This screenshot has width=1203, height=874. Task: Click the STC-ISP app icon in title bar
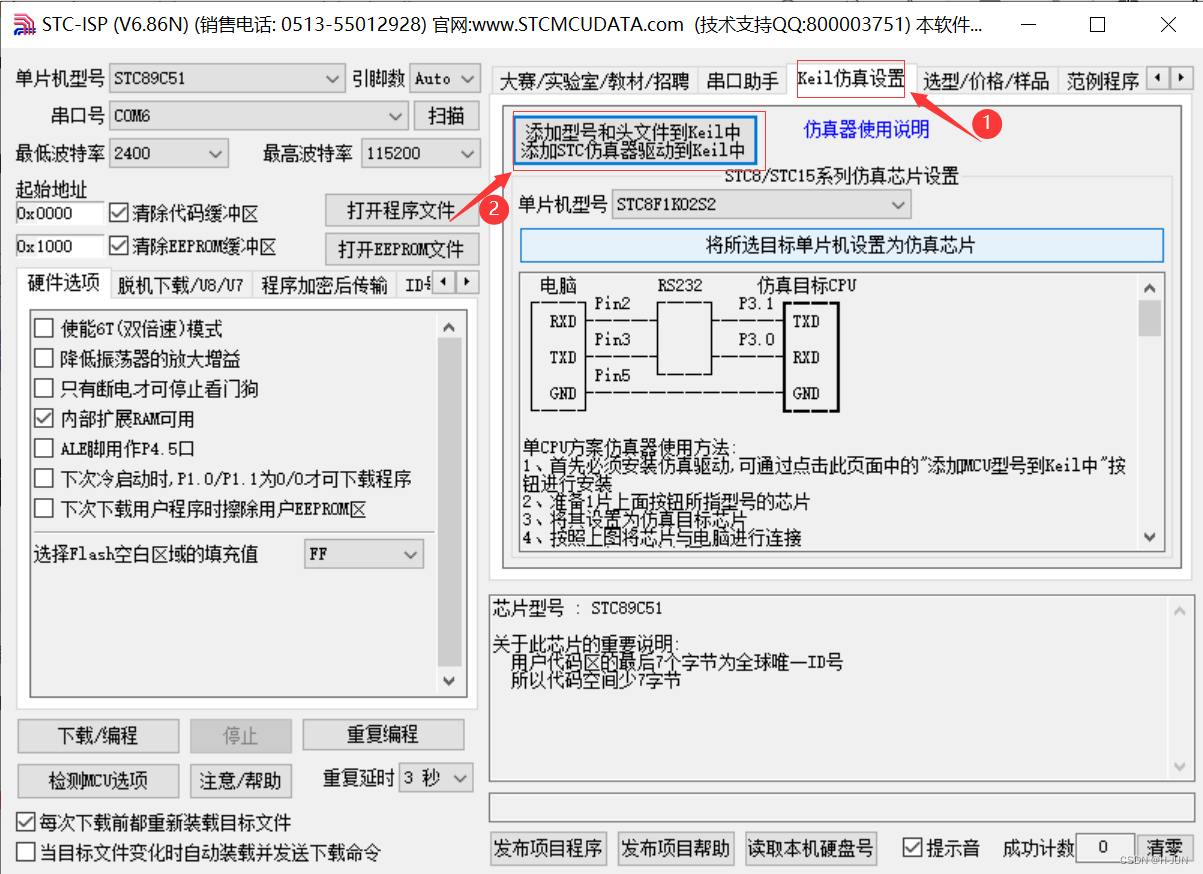point(24,24)
